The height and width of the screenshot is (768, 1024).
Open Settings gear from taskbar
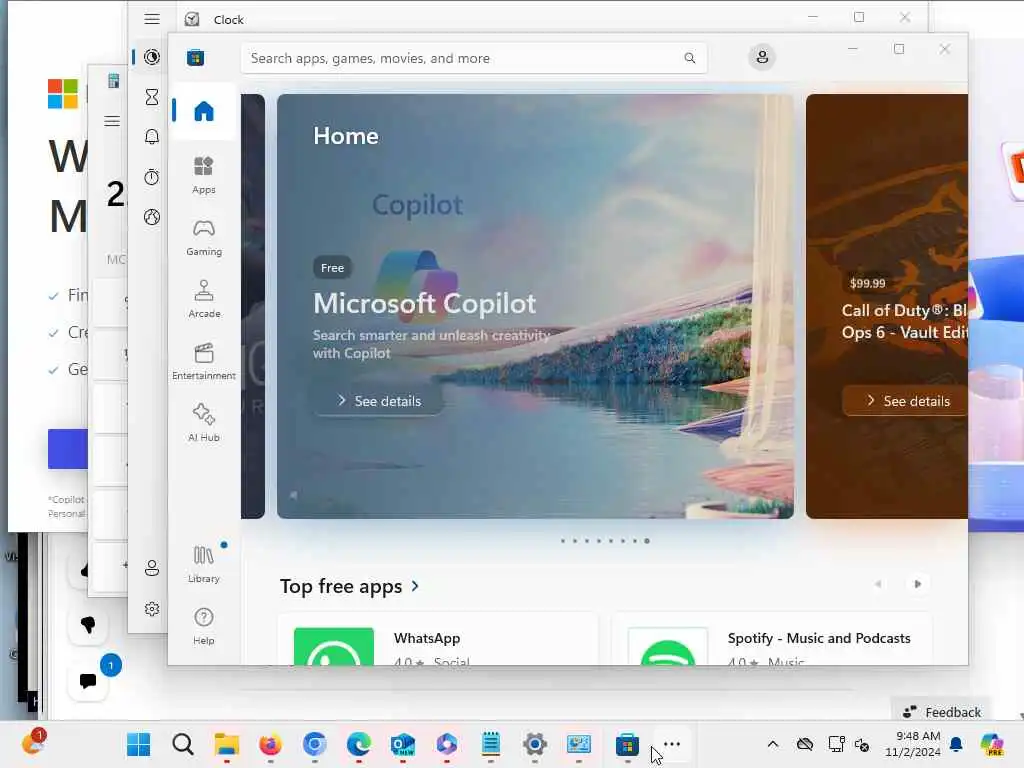[535, 744]
